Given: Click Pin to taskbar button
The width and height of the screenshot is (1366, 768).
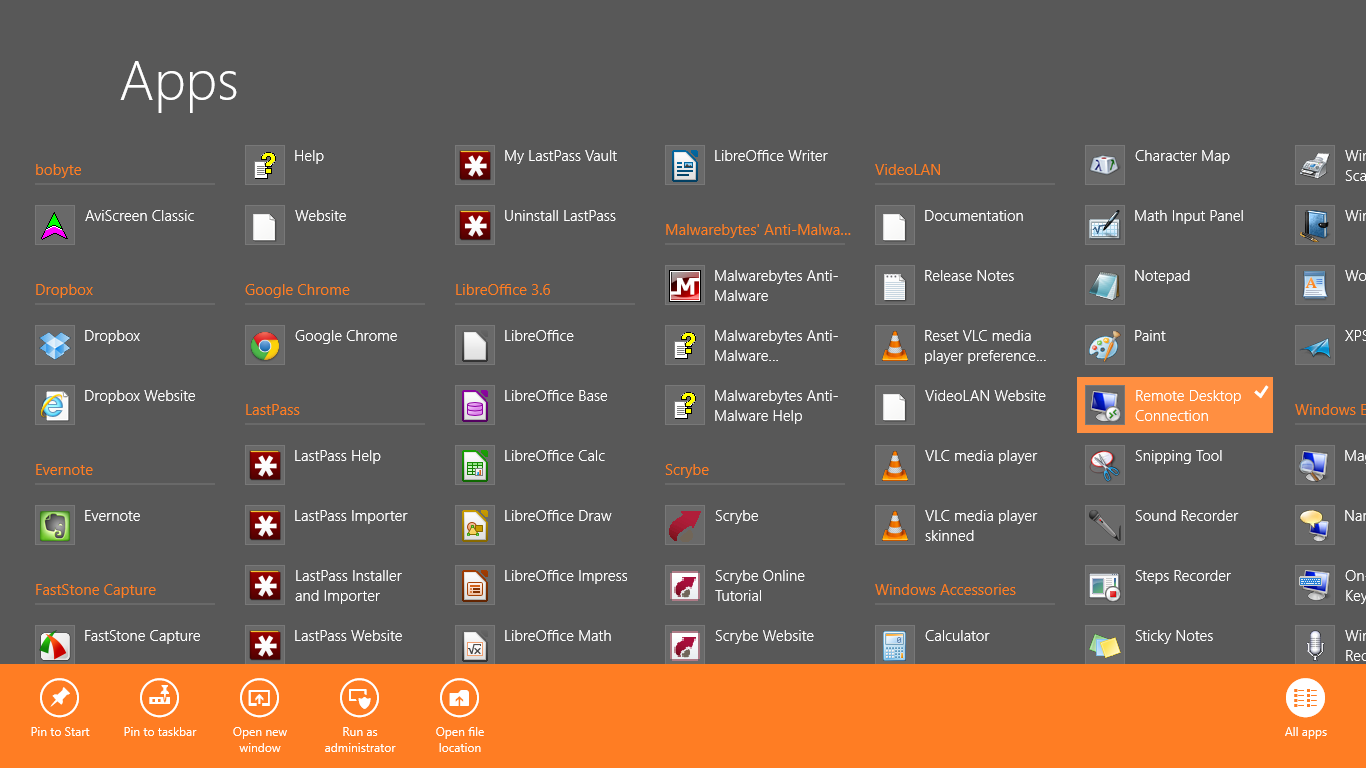Looking at the screenshot, I should tap(160, 708).
